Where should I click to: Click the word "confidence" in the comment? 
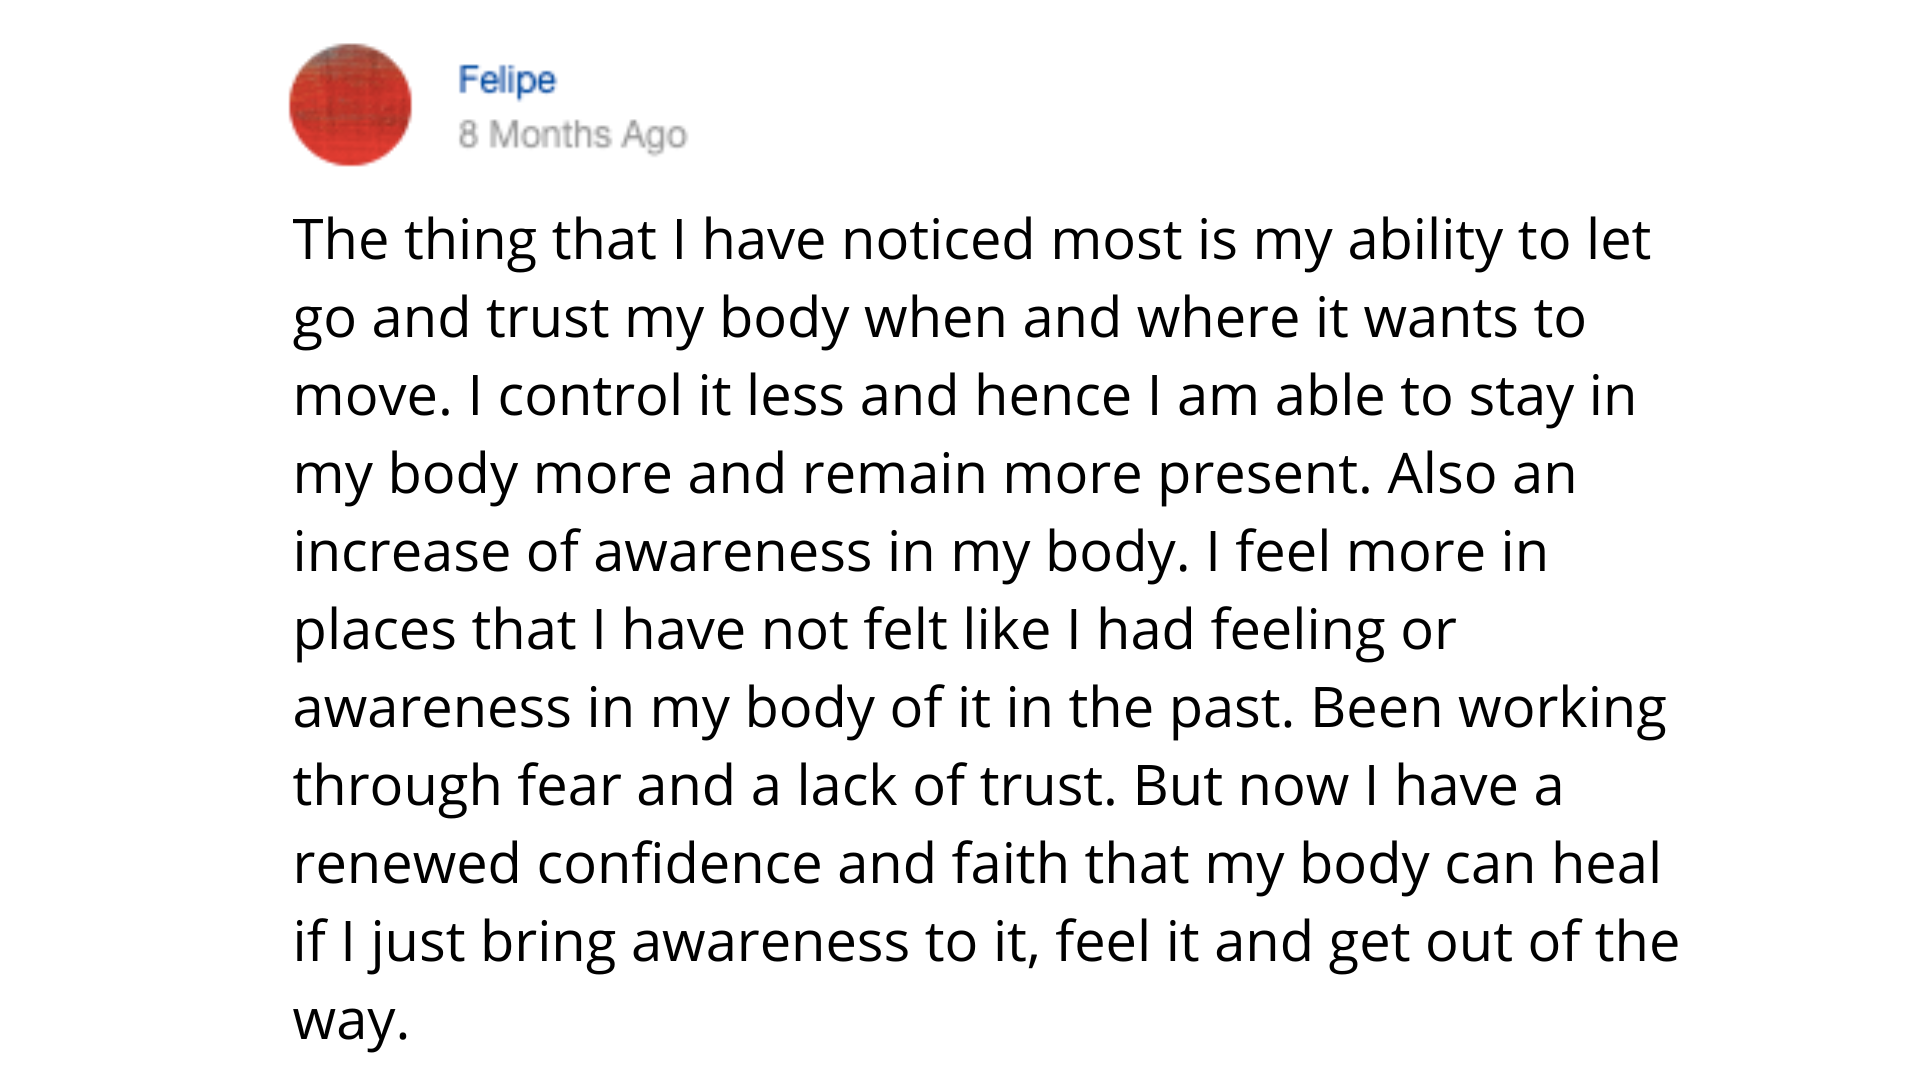point(679,865)
